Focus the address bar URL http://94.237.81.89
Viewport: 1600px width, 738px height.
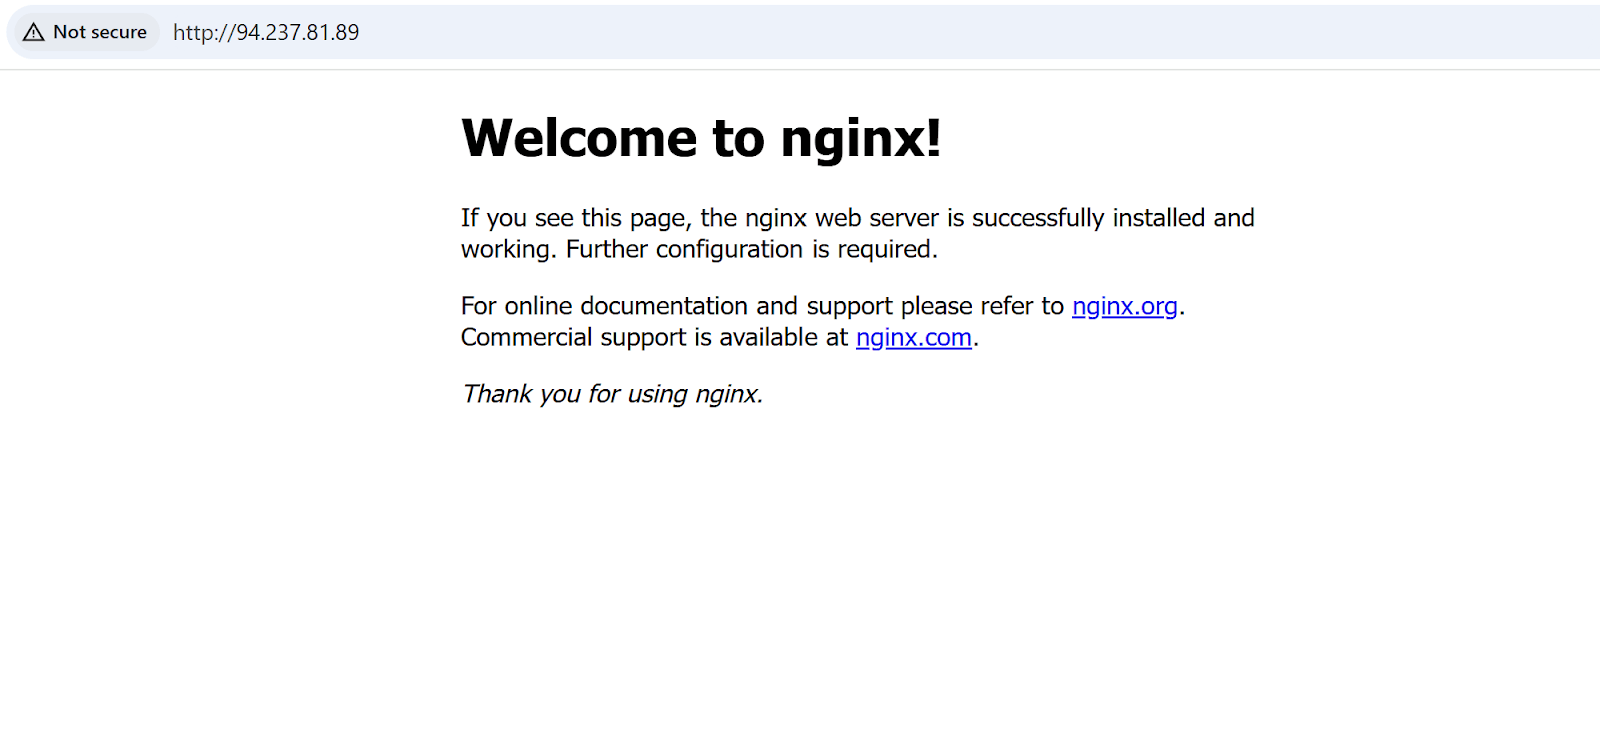[266, 32]
